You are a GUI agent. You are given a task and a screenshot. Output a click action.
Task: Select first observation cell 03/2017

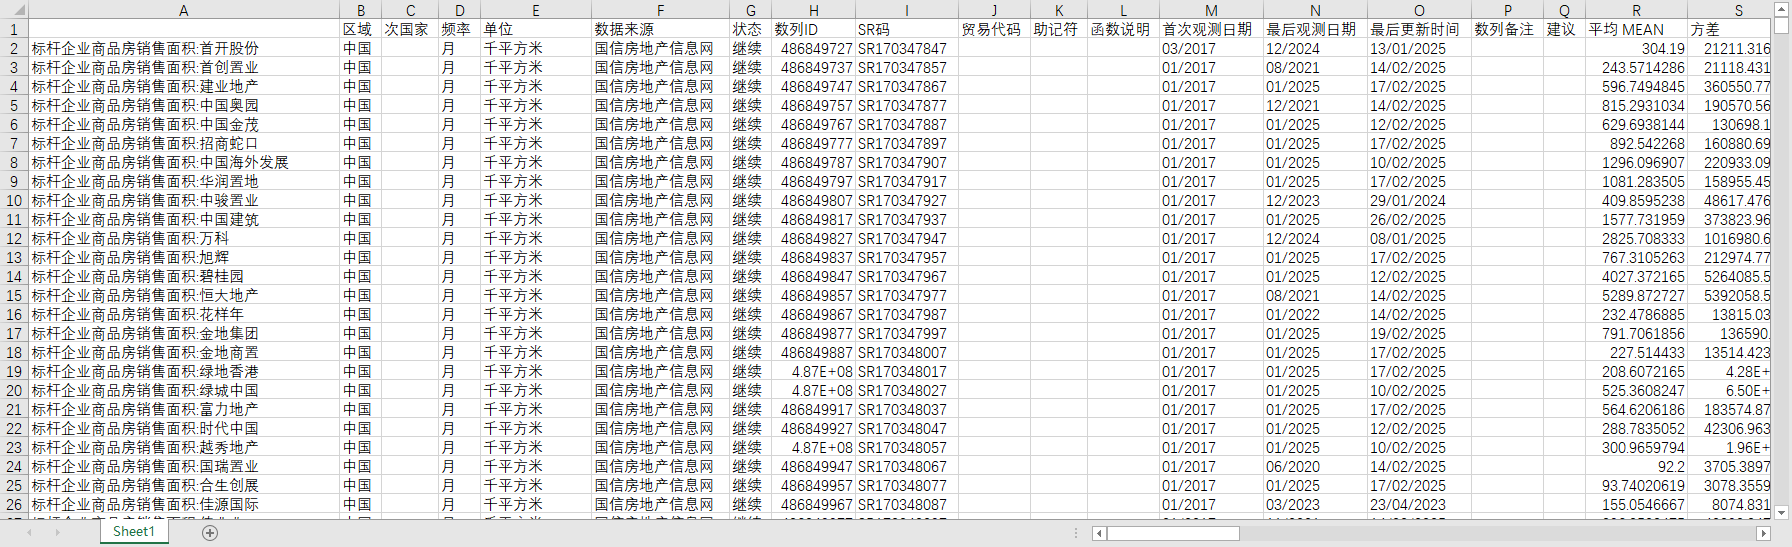tap(1211, 48)
